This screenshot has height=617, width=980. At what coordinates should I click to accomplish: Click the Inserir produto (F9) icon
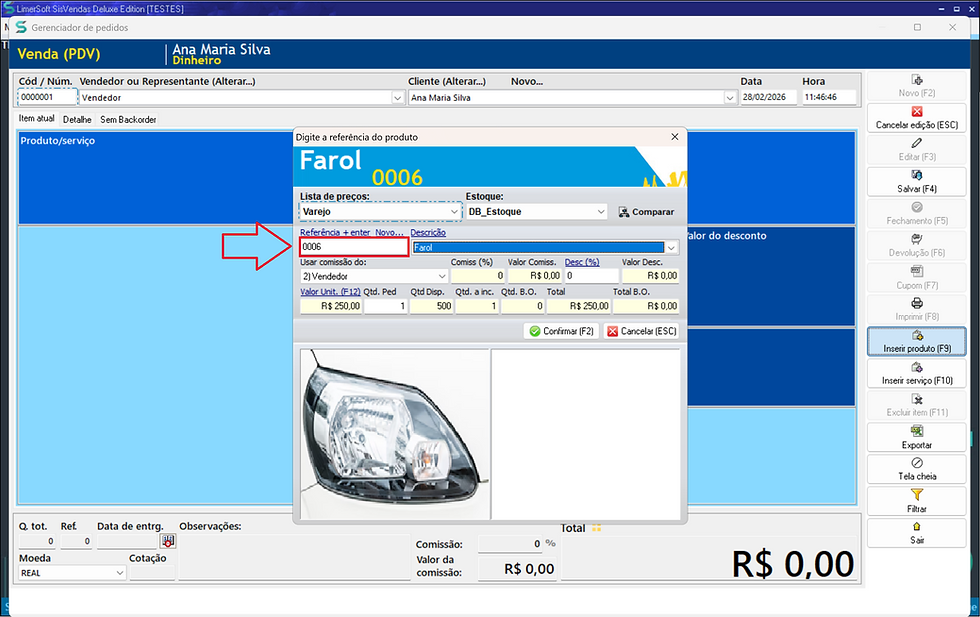916,338
